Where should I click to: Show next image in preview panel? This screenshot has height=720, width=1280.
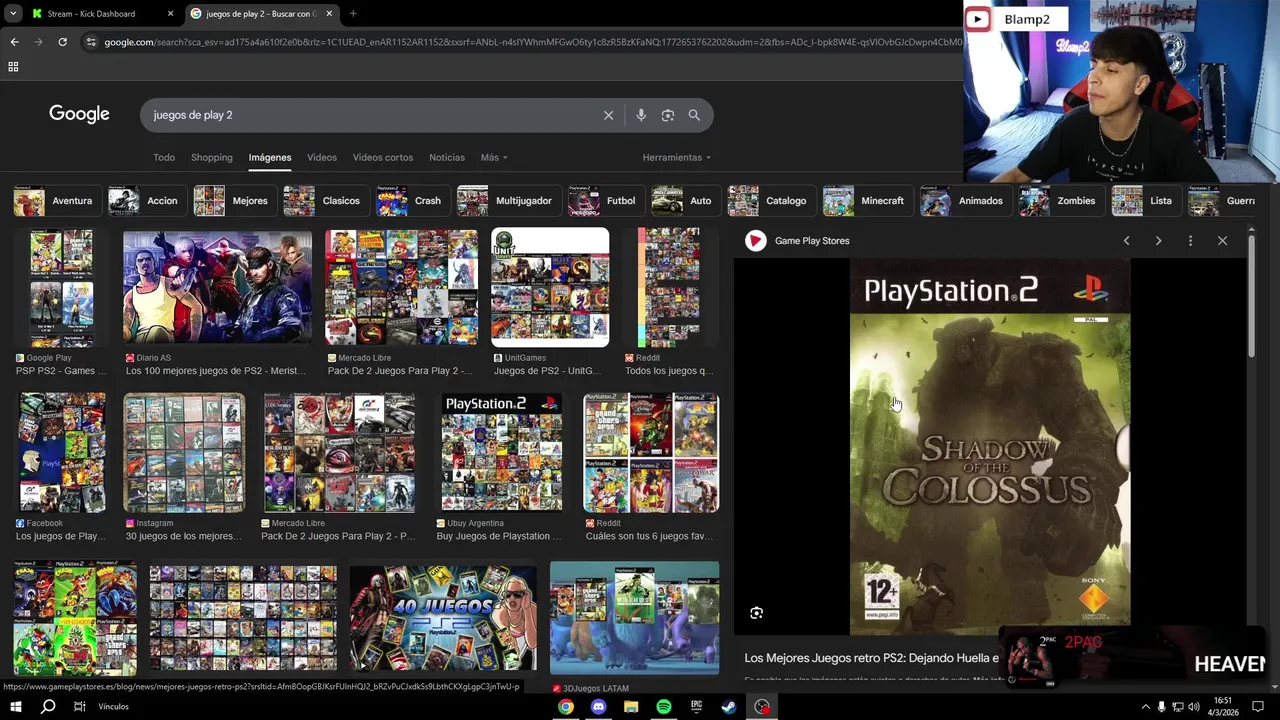(x=1158, y=241)
